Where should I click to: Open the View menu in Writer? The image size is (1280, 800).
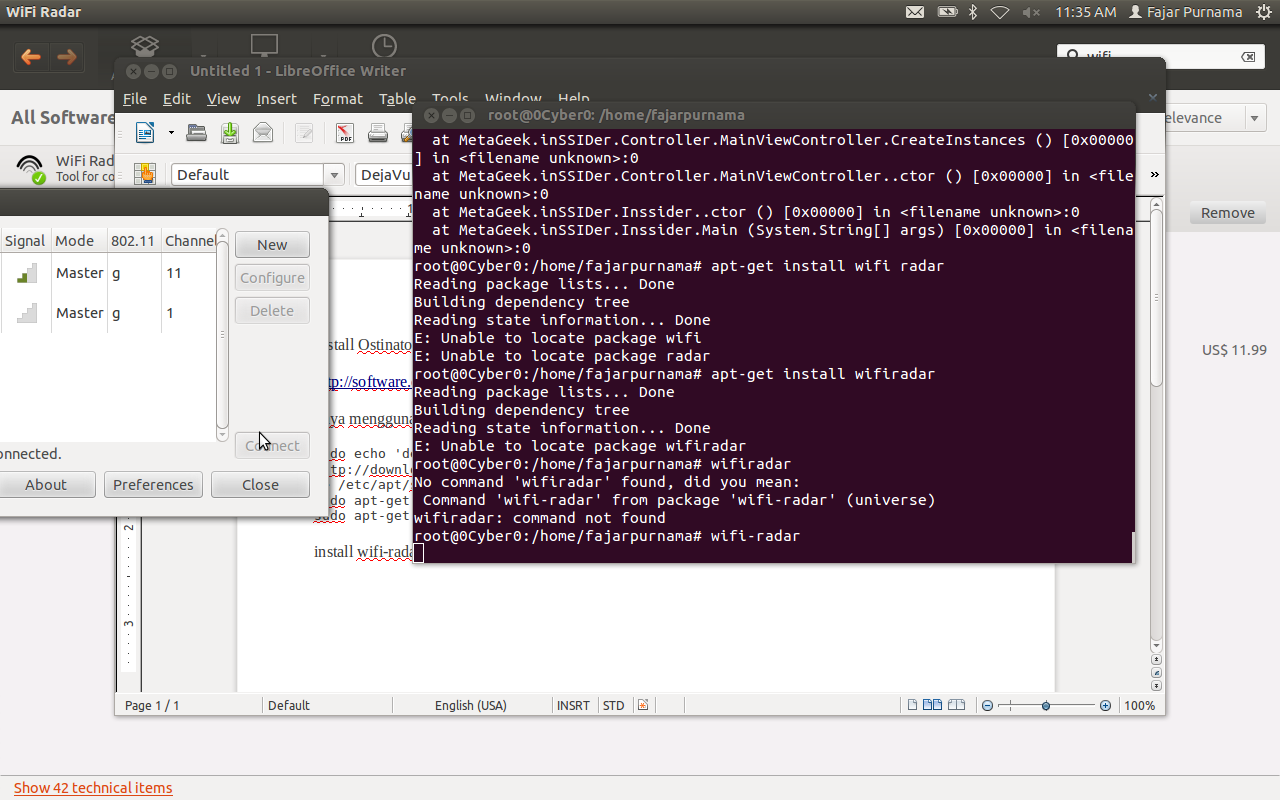(x=223, y=98)
